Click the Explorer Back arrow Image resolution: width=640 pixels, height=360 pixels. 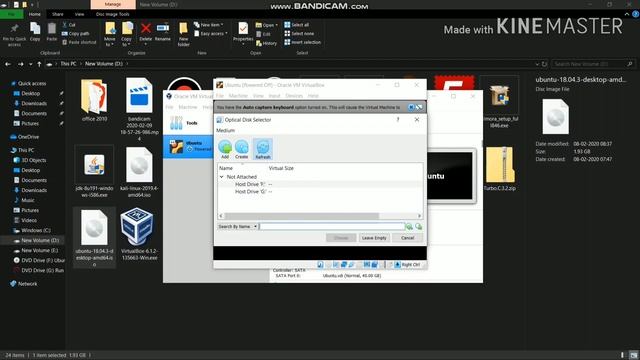pos(8,64)
